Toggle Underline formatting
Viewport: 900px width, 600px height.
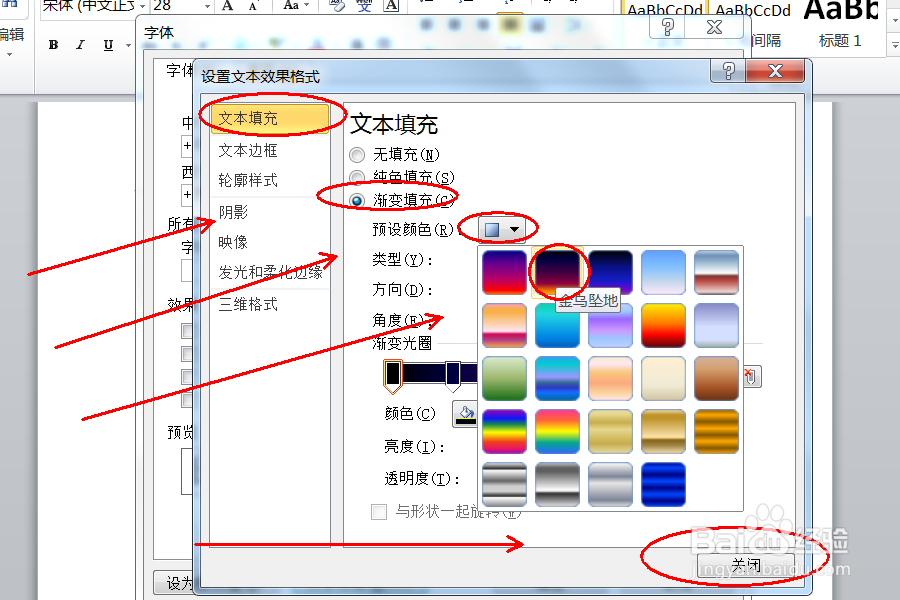108,45
